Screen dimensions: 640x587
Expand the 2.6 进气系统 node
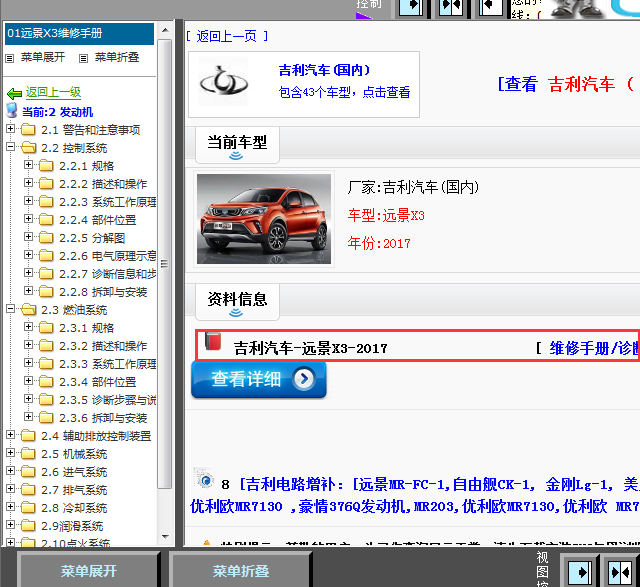[x=11, y=471]
